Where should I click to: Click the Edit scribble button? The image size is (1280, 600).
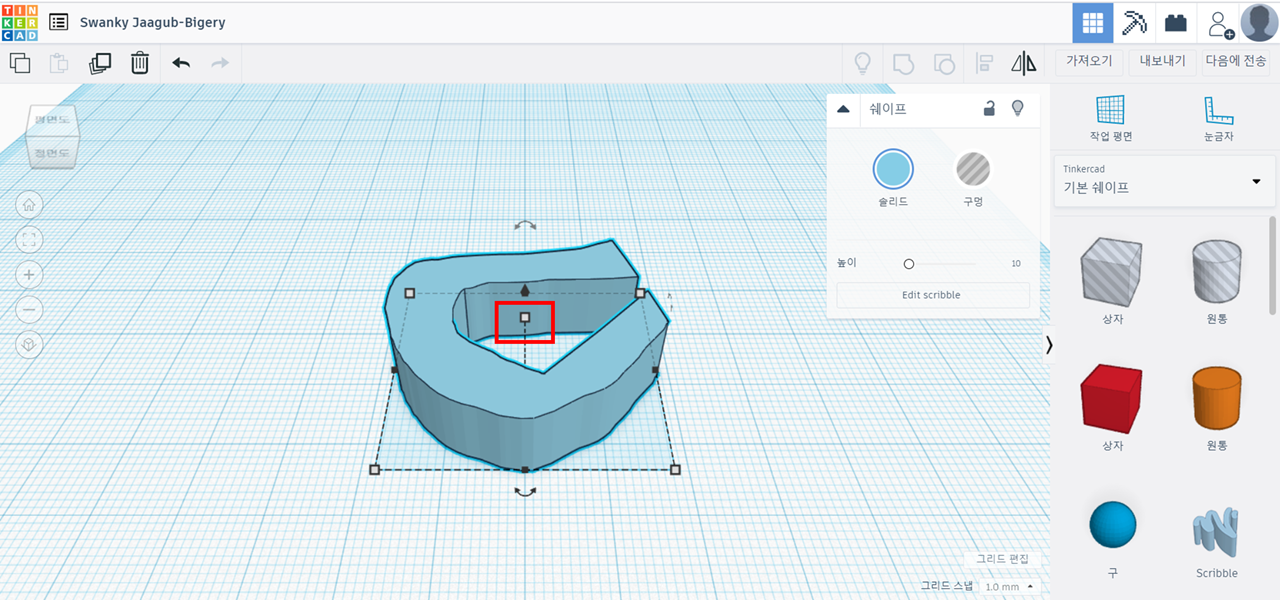(x=933, y=295)
